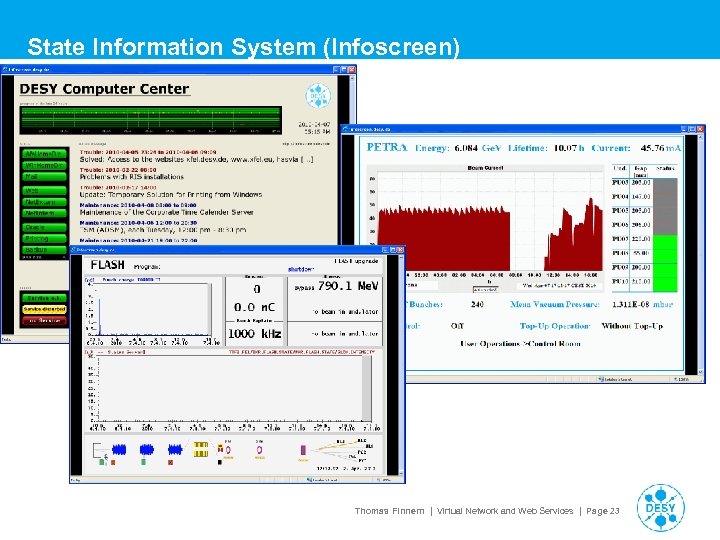Close the DESY Computer Center browser window
This screenshot has height=540, width=720.
click(x=352, y=69)
